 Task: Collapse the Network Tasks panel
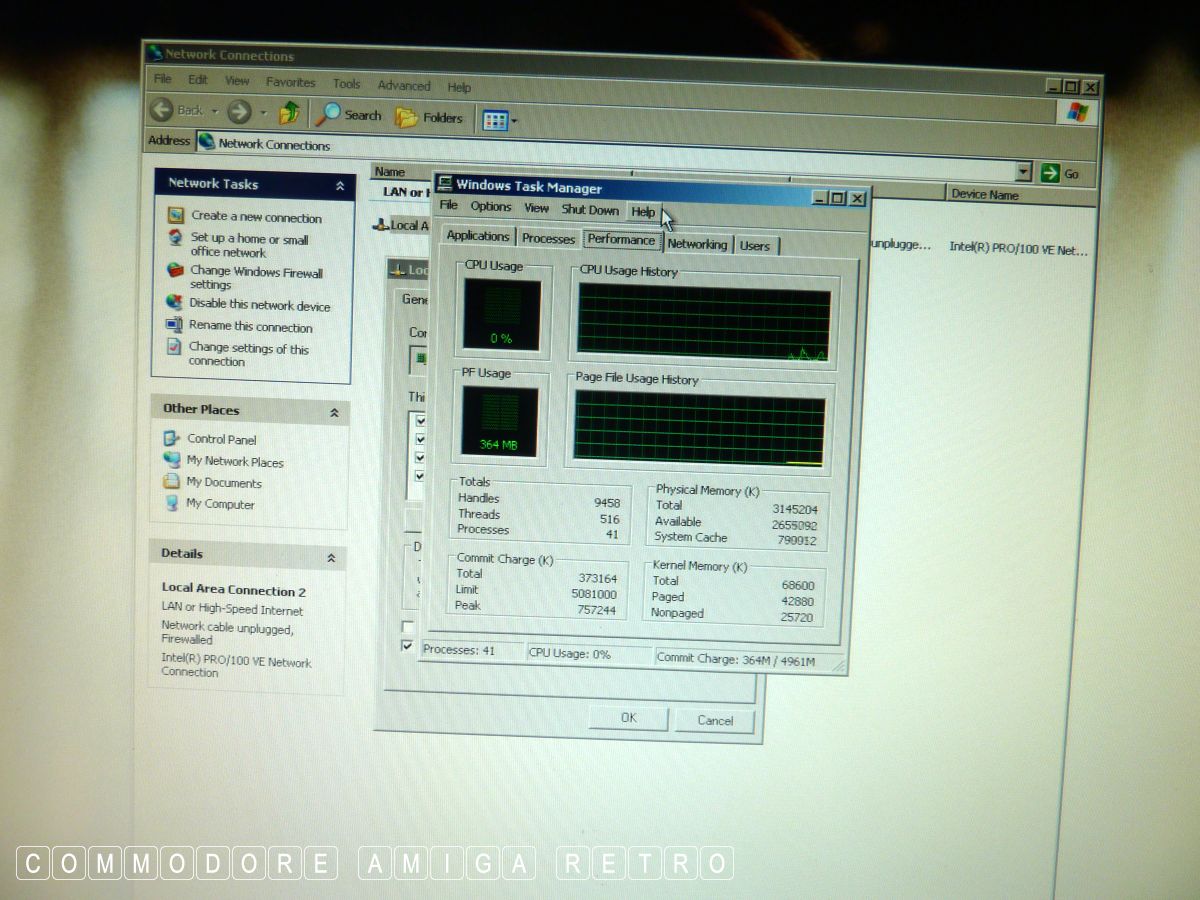(x=340, y=186)
